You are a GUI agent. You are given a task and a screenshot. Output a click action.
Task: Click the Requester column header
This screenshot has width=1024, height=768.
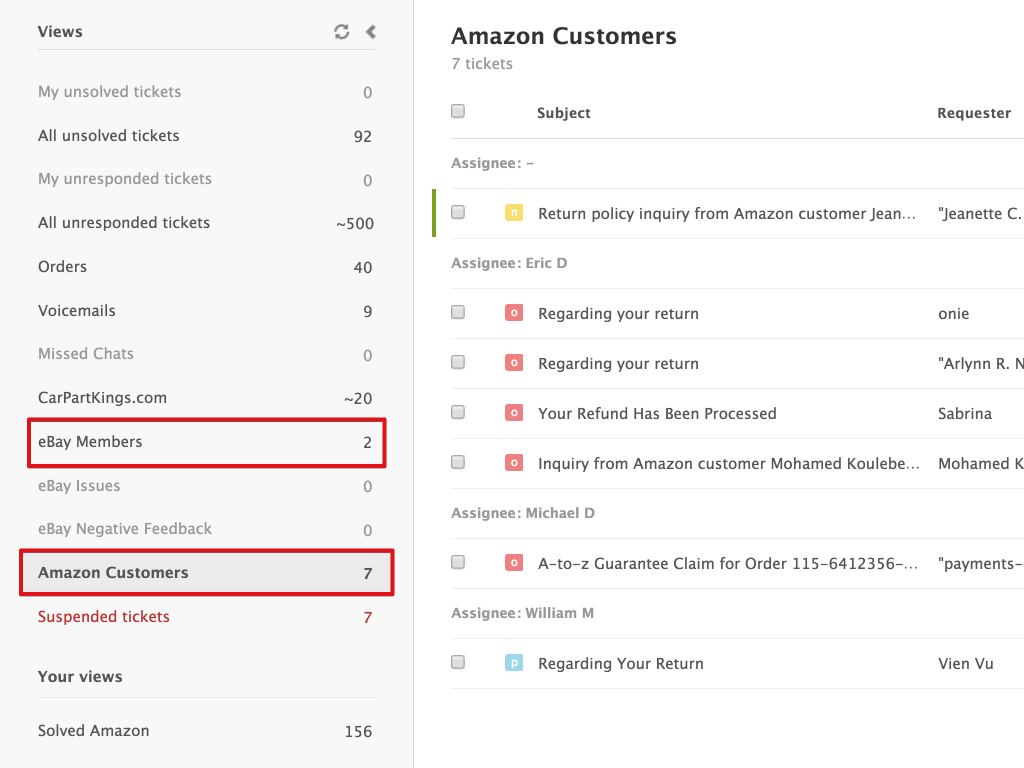tap(973, 113)
